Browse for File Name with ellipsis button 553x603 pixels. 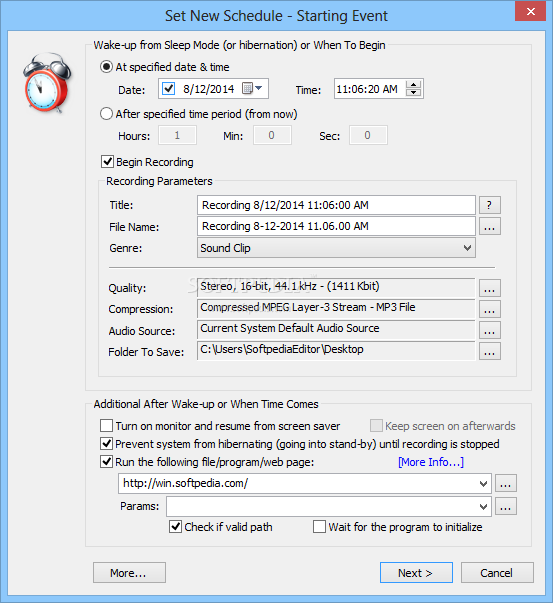pyautogui.click(x=490, y=226)
